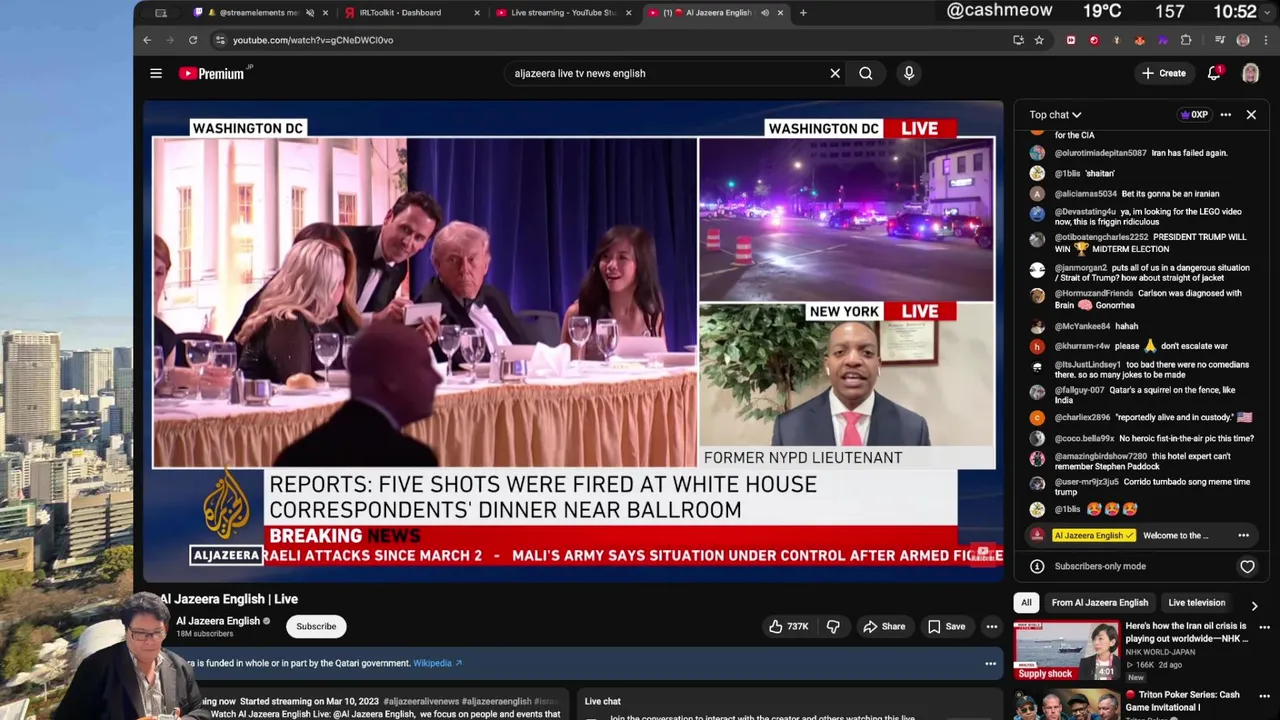Click chat user @olurotimiadepitan5087
The width and height of the screenshot is (1280, 720).
[x=1100, y=153]
